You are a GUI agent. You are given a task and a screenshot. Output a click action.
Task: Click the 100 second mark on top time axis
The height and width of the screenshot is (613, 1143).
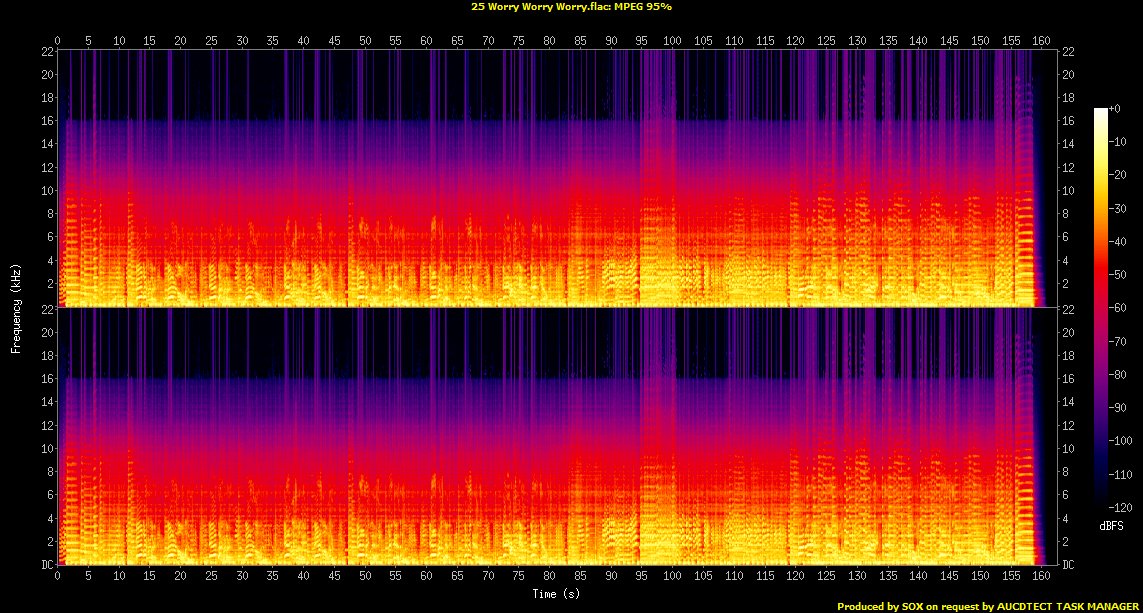click(672, 40)
